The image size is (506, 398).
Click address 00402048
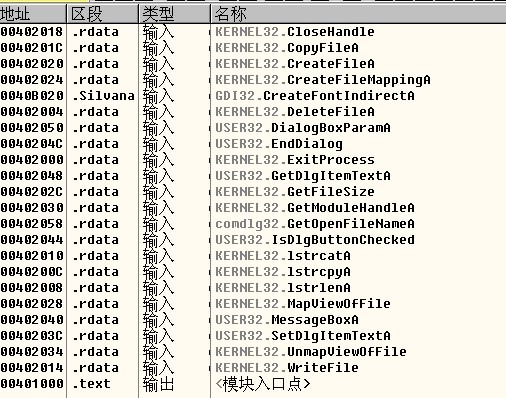(x=32, y=176)
